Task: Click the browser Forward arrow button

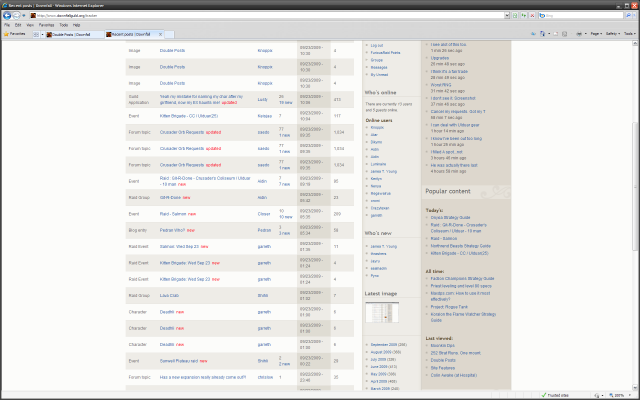Action: [x=16, y=16]
